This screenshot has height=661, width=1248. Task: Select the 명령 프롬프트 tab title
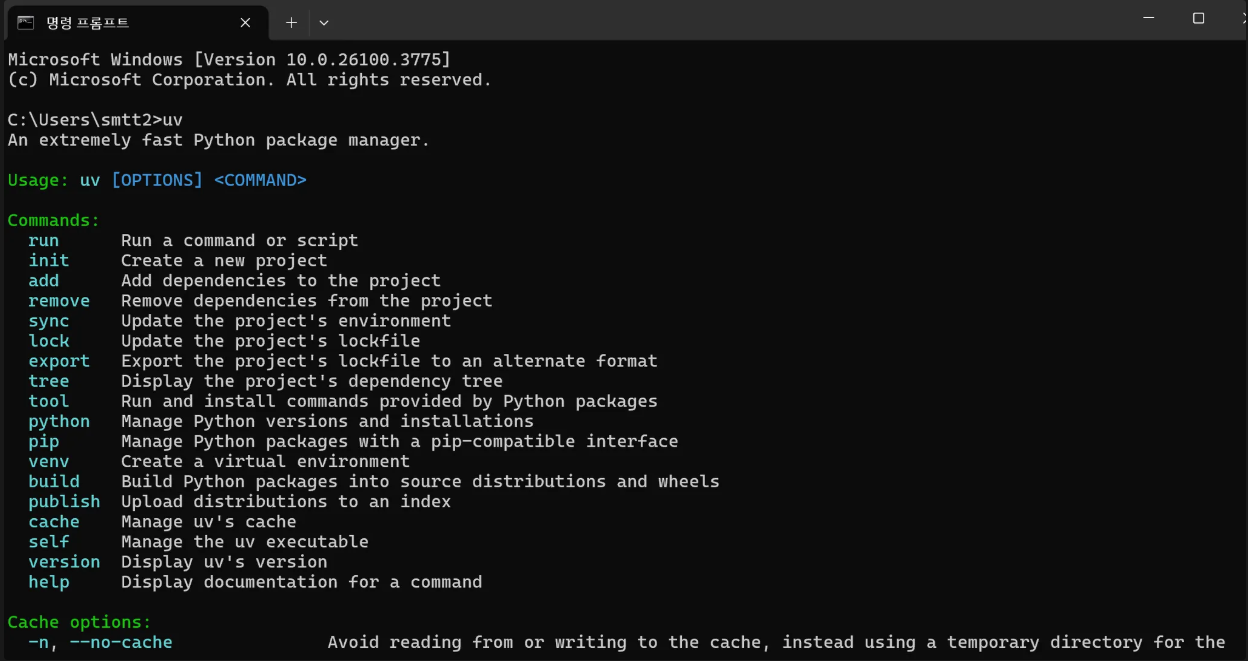coord(87,22)
